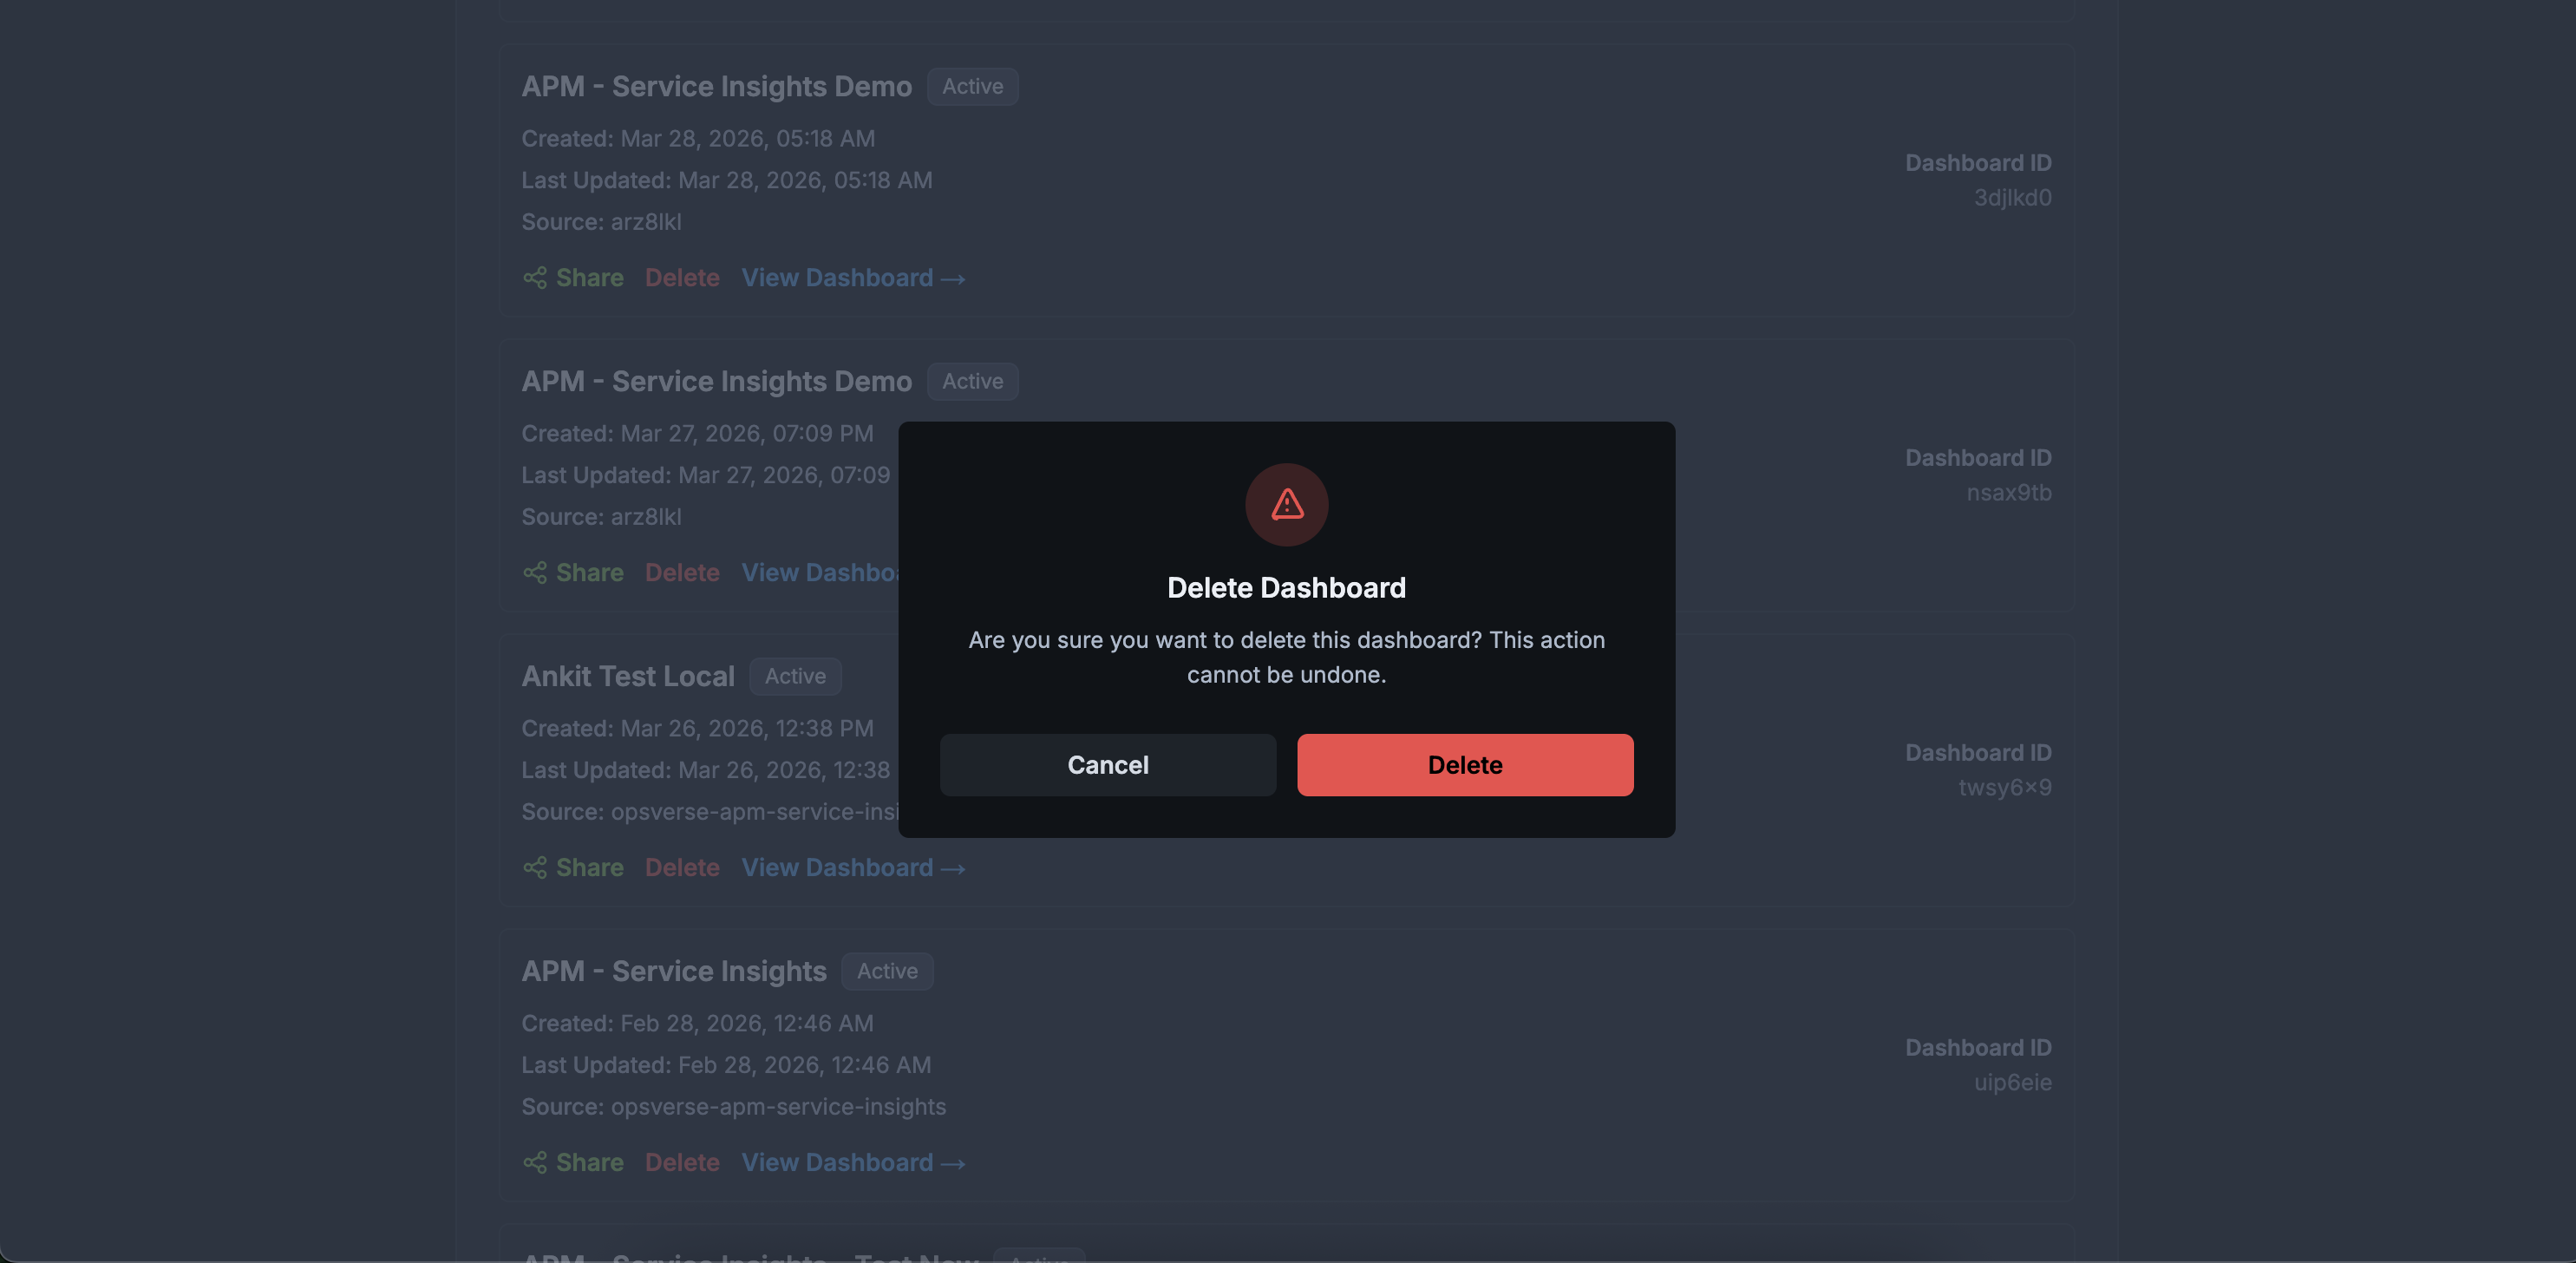The height and width of the screenshot is (1263, 2576).
Task: Toggle the Active badge on first APM Demo
Action: [x=971, y=86]
